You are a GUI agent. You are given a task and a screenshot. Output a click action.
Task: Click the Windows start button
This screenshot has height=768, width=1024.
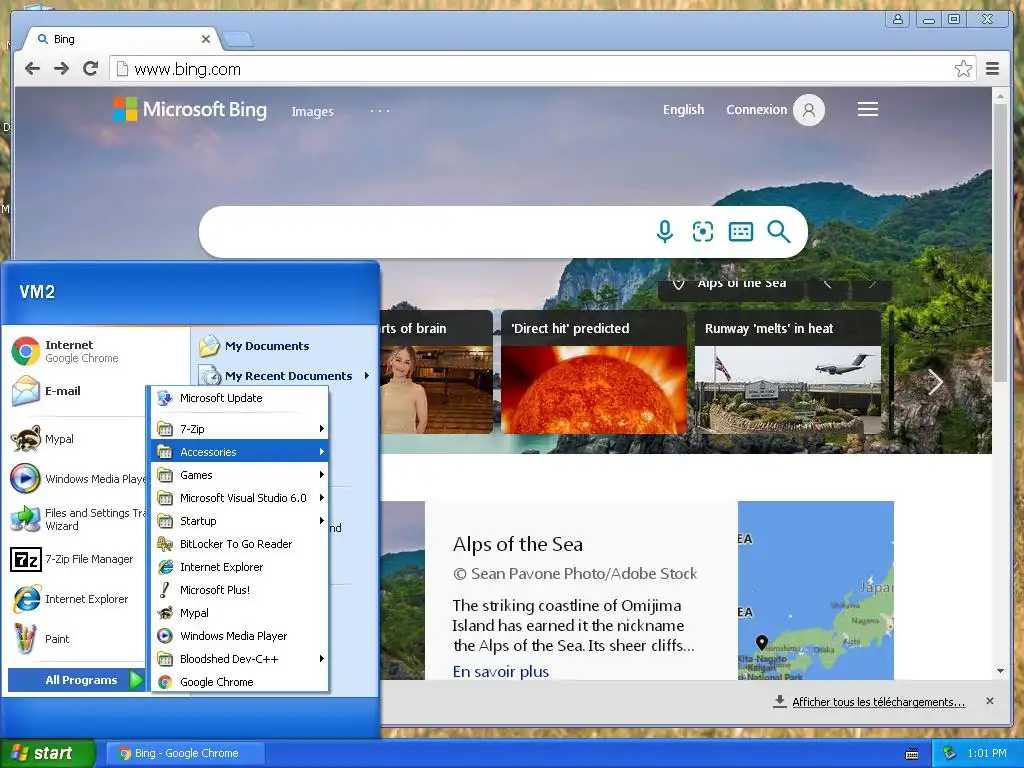click(x=47, y=753)
